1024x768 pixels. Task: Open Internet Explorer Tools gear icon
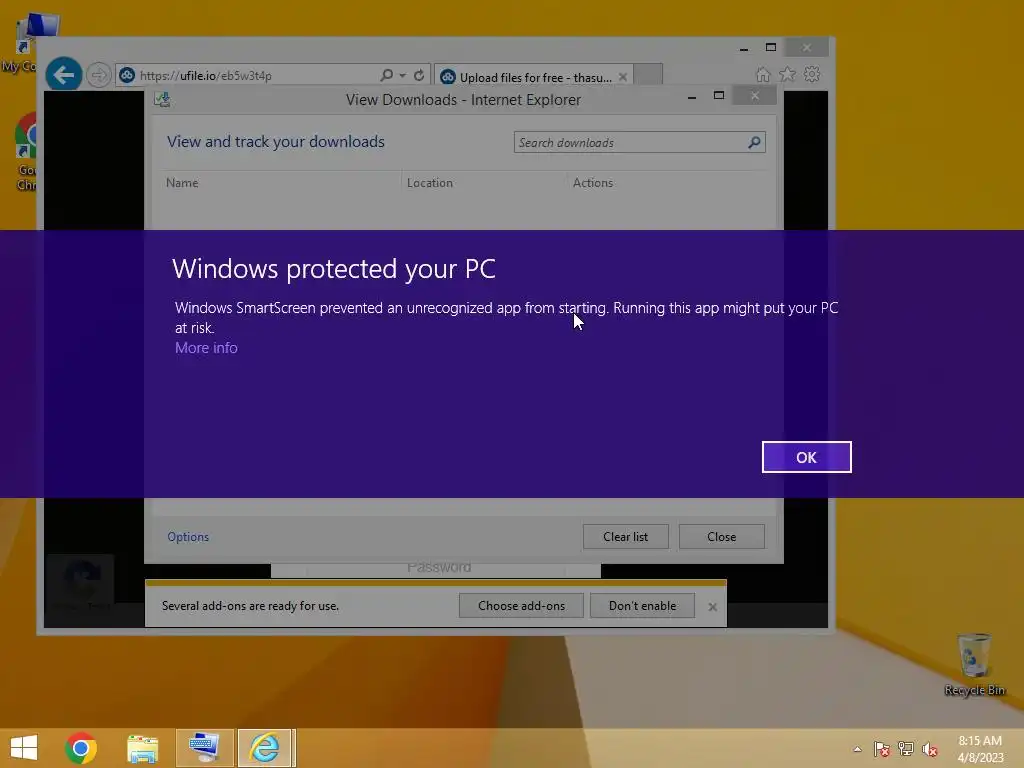click(x=812, y=74)
